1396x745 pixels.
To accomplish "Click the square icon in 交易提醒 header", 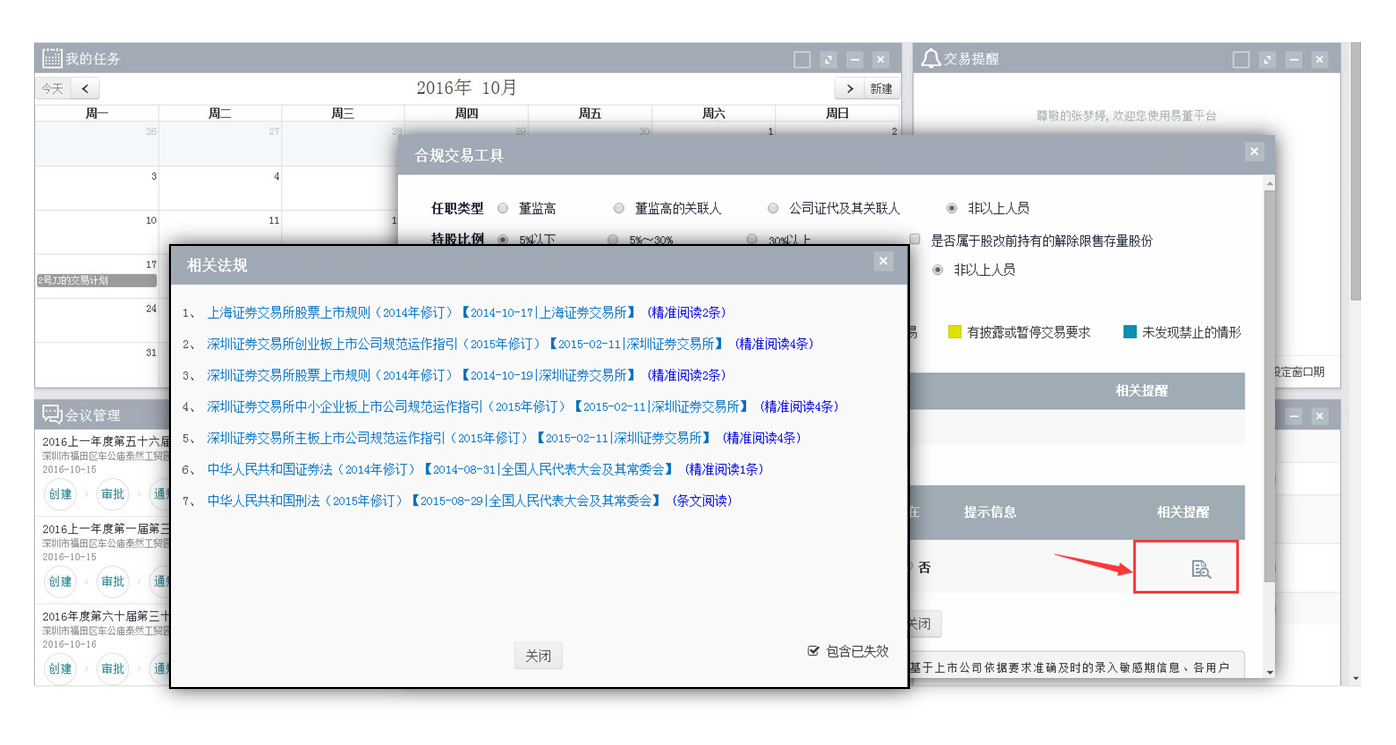I will [1241, 60].
